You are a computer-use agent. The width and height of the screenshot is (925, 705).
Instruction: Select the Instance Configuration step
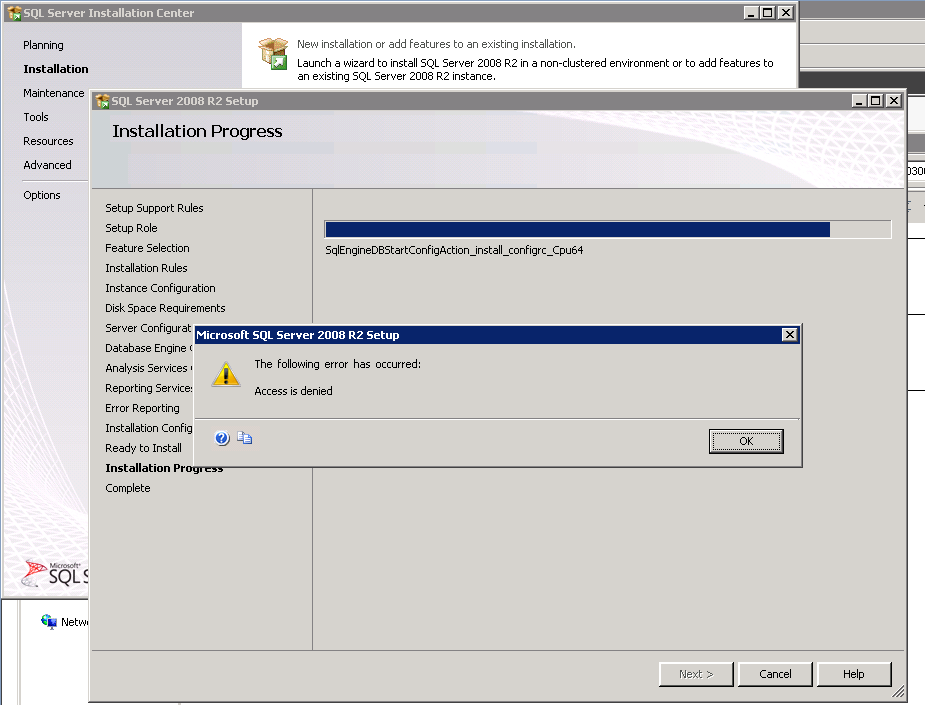point(160,288)
